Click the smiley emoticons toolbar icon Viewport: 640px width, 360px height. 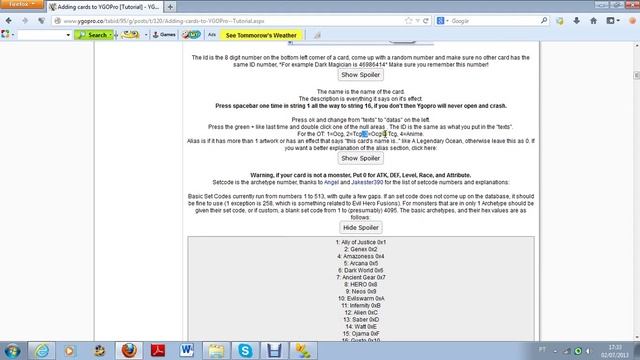(x=130, y=35)
